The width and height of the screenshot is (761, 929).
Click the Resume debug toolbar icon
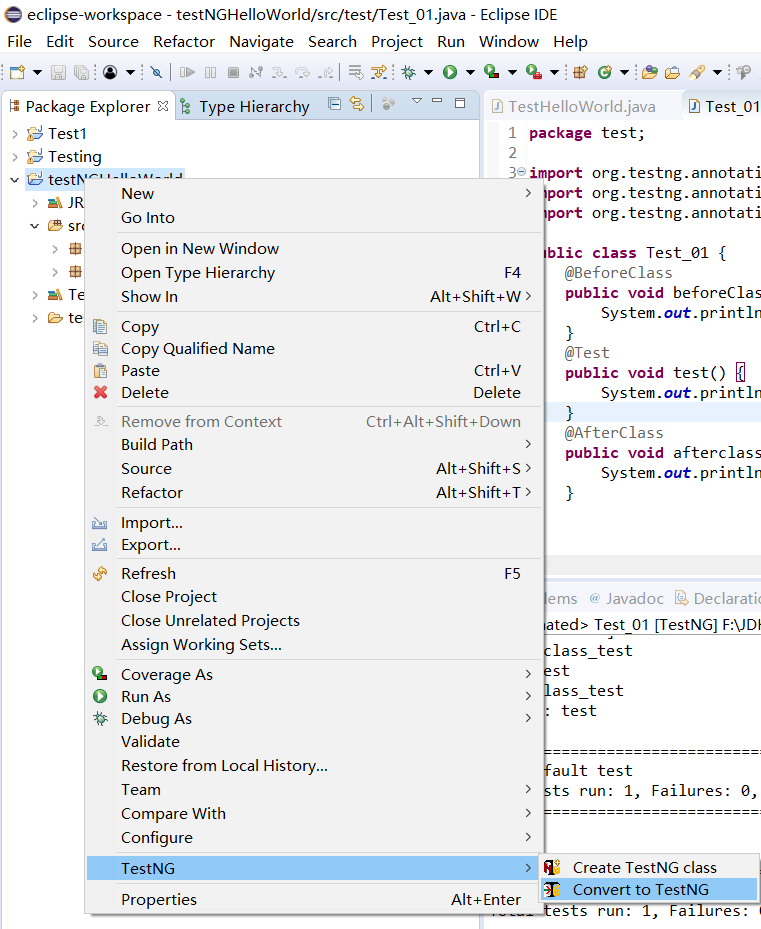187,72
